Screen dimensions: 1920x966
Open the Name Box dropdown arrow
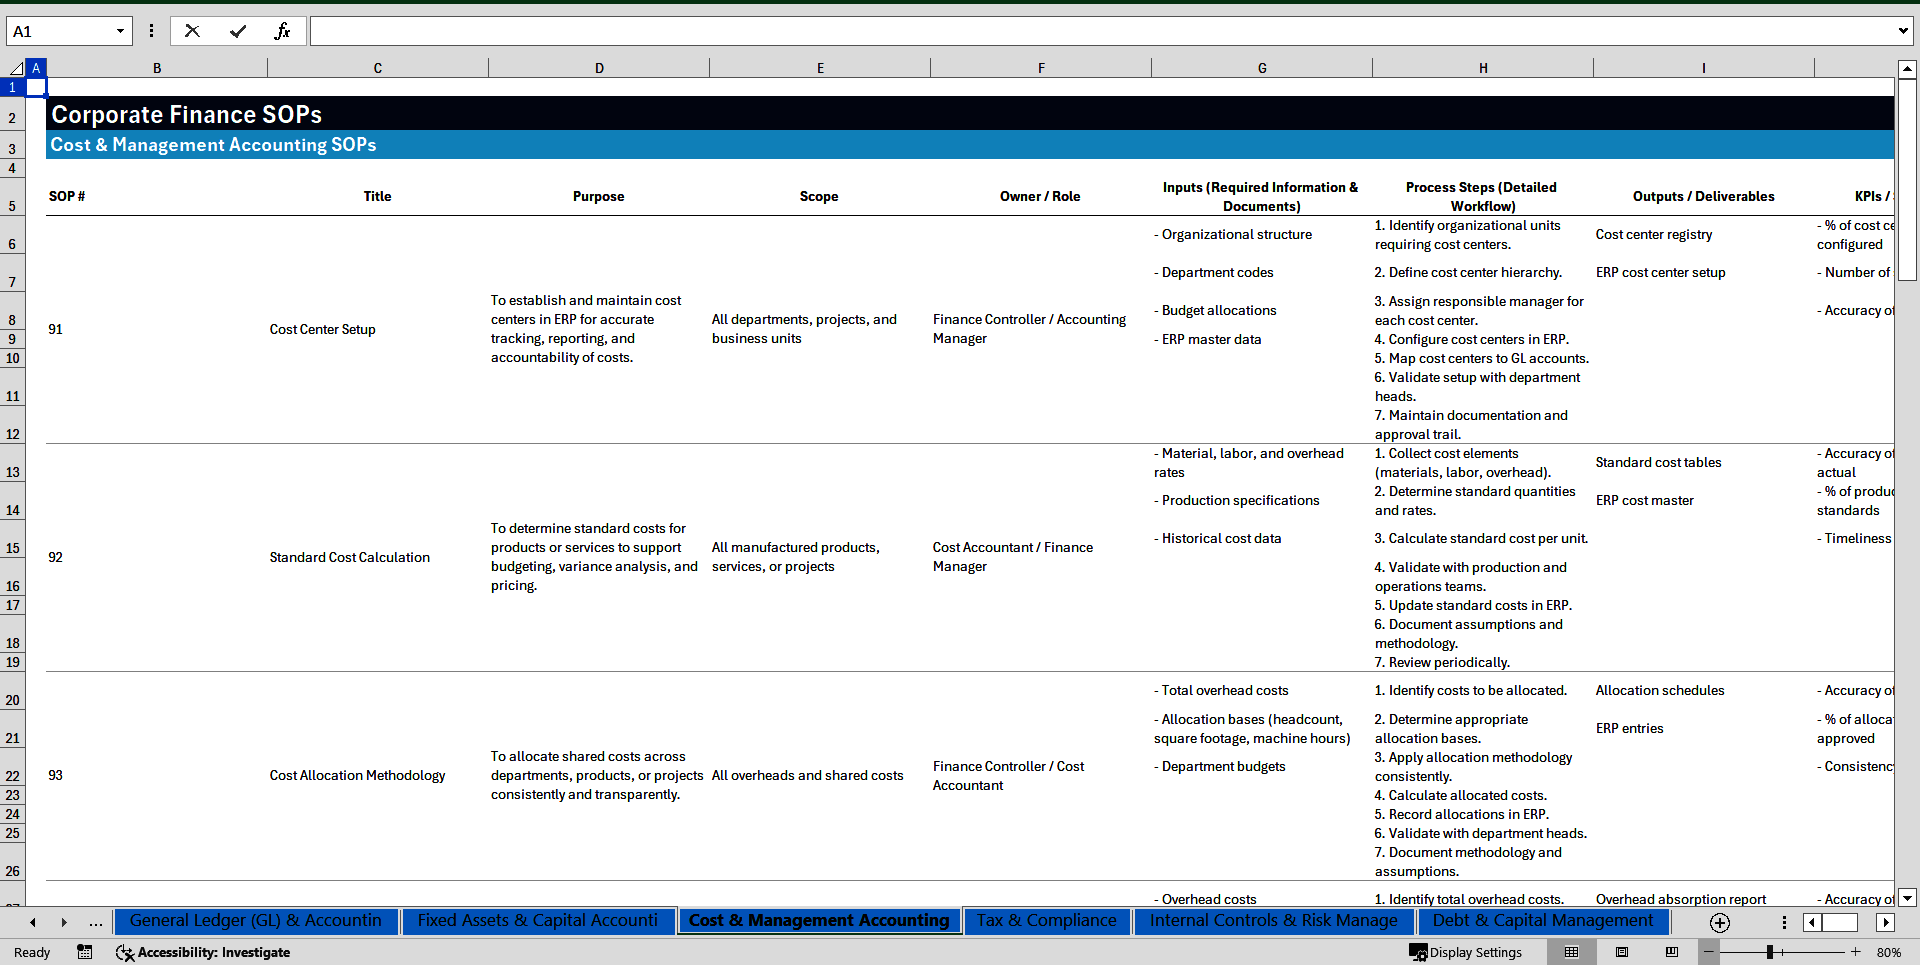point(121,31)
